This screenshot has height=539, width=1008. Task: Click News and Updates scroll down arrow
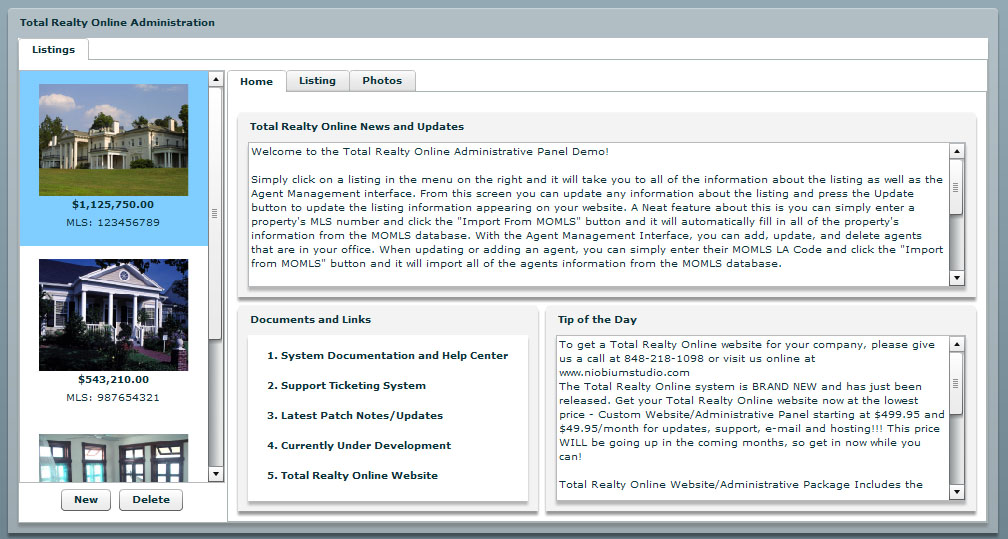[x=957, y=278]
